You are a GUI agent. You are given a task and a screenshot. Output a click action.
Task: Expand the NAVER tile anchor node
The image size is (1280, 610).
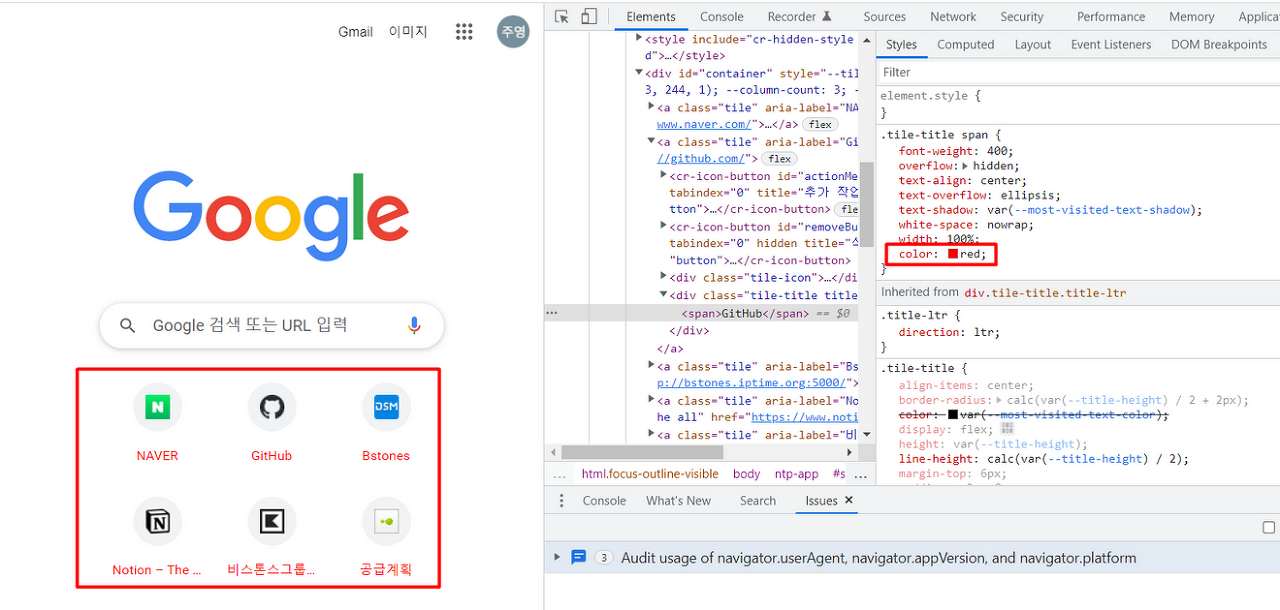(x=652, y=107)
